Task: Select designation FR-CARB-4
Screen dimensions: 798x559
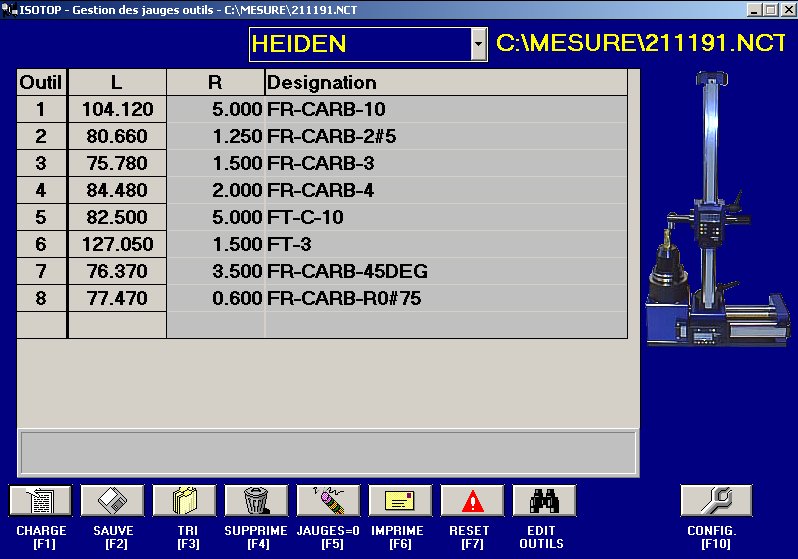Action: [x=446, y=190]
